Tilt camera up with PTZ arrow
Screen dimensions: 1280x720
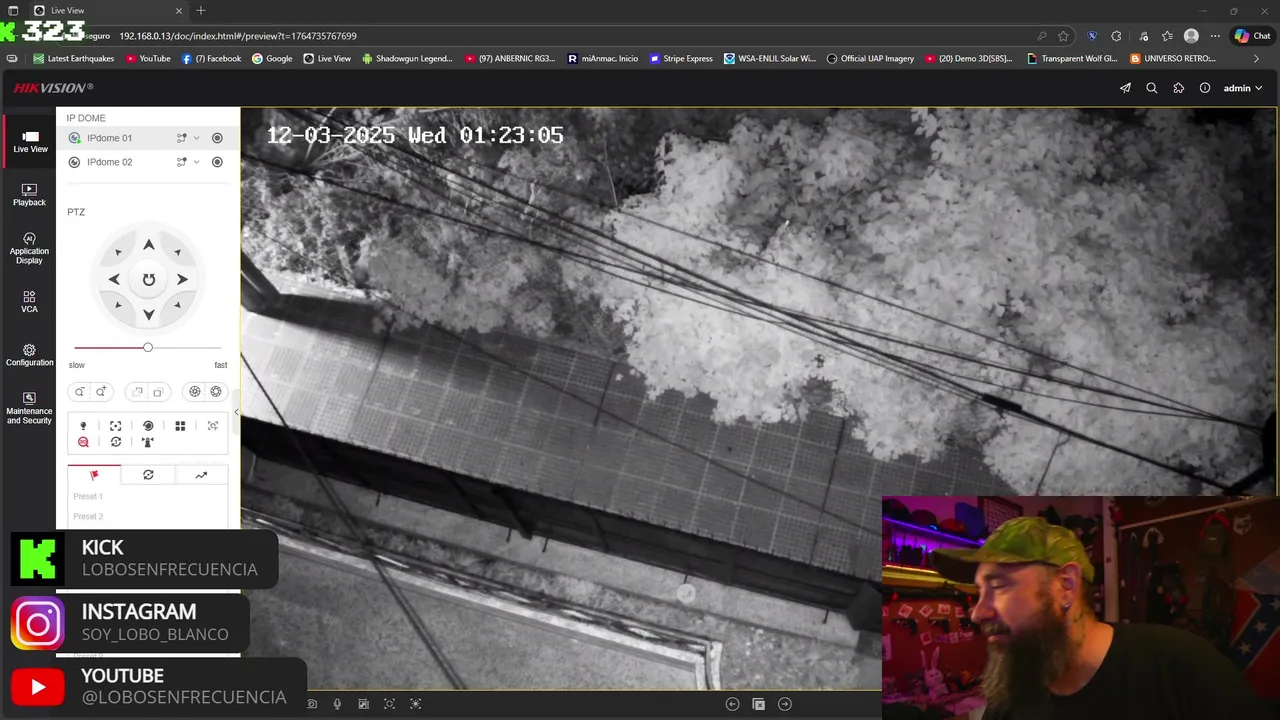click(x=148, y=245)
